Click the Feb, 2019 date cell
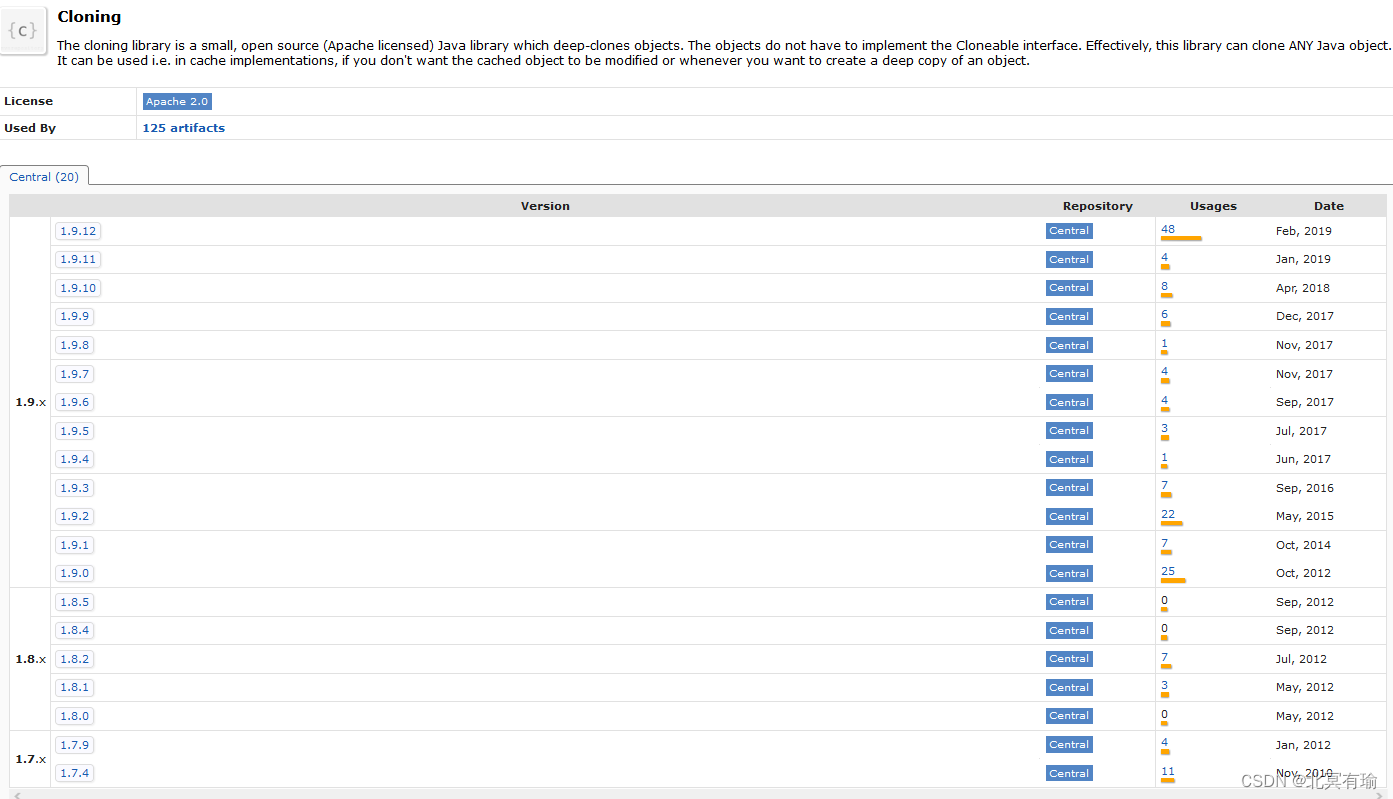The height and width of the screenshot is (799, 1393). click(1304, 231)
